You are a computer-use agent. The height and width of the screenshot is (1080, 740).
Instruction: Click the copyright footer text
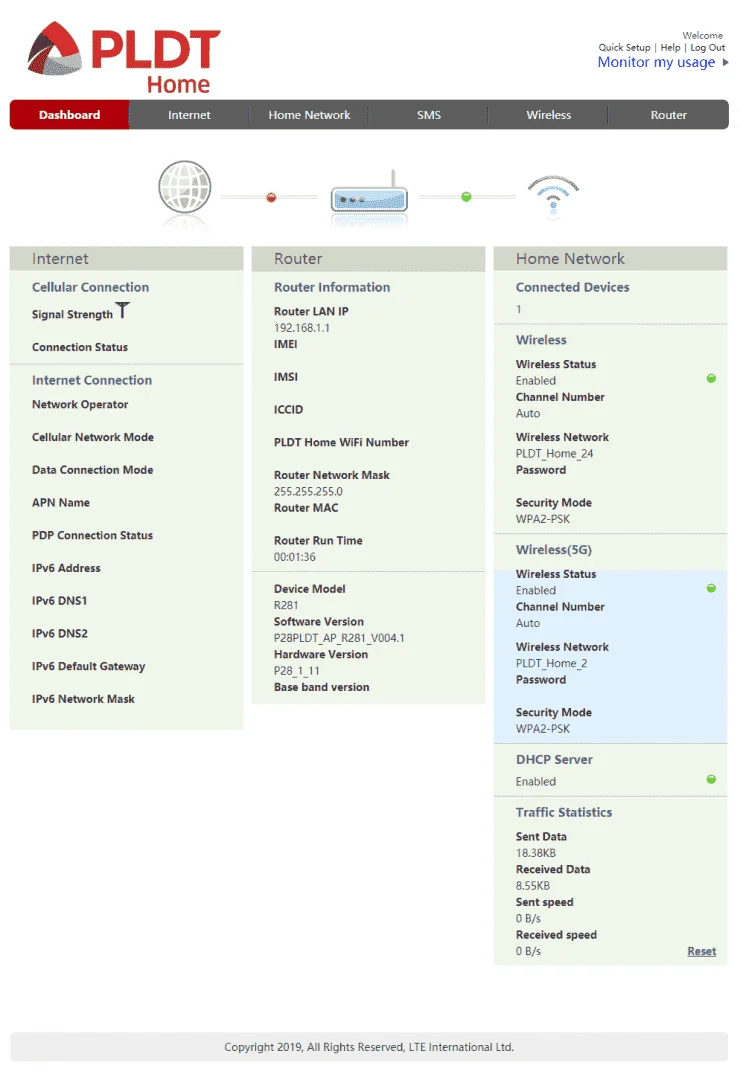click(x=369, y=1047)
